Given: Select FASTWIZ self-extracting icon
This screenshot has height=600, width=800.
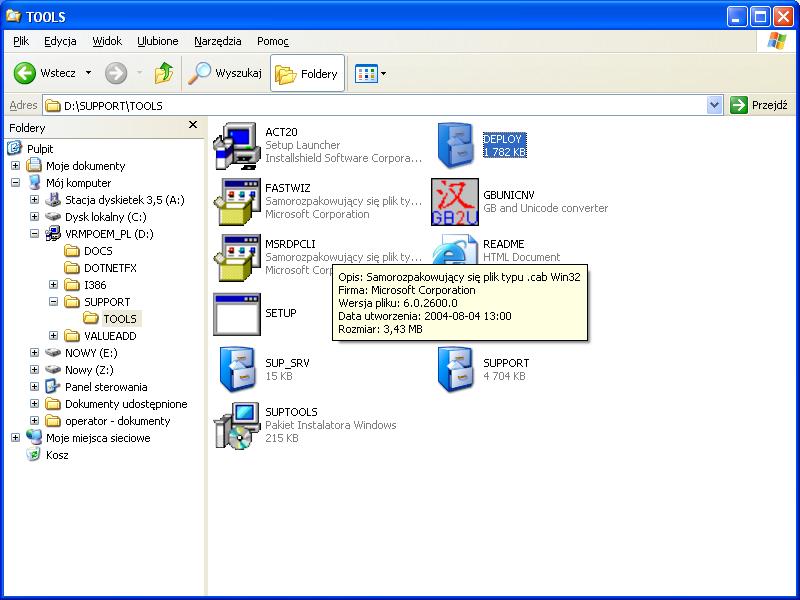Looking at the screenshot, I should click(x=237, y=202).
